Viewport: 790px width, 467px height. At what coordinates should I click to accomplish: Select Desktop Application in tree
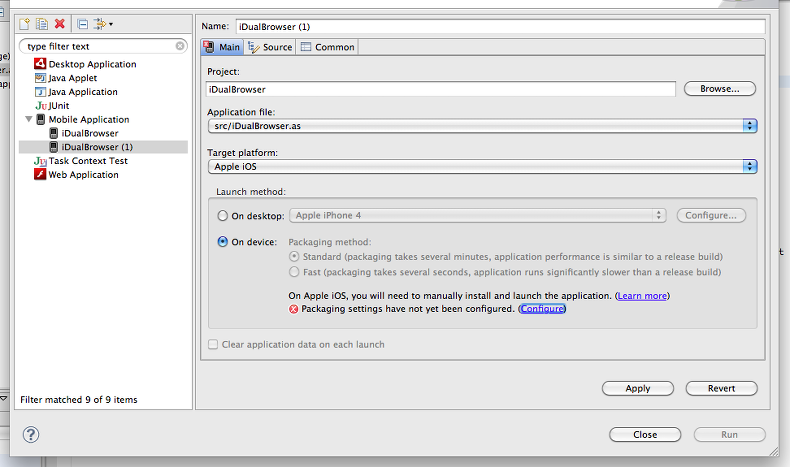[x=92, y=64]
